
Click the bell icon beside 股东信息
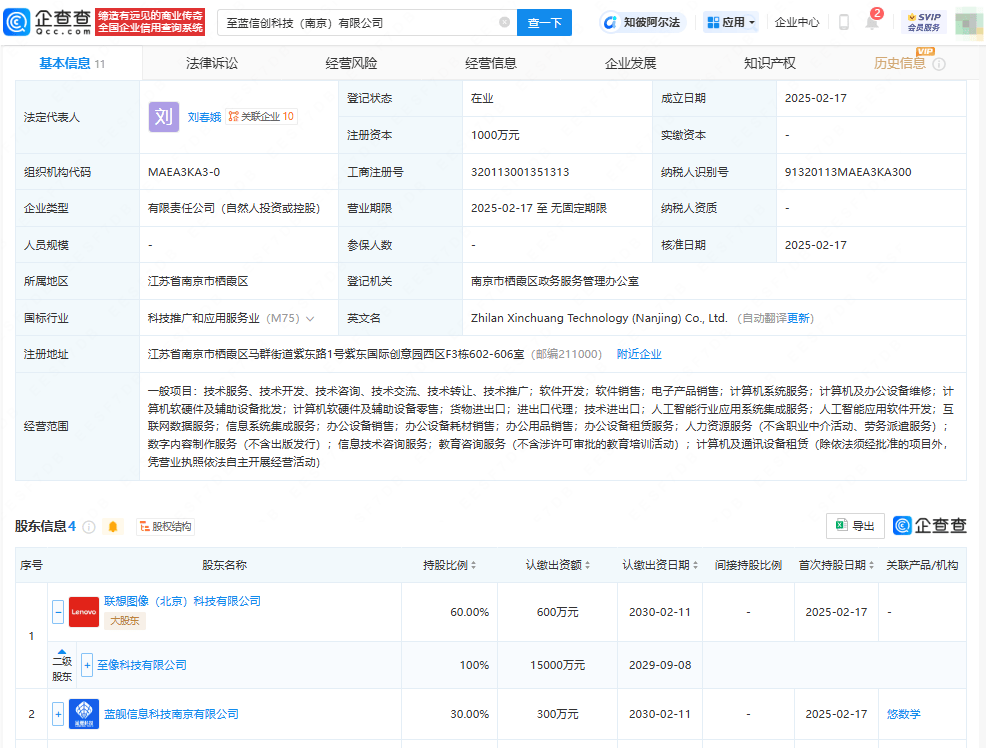[x=112, y=527]
